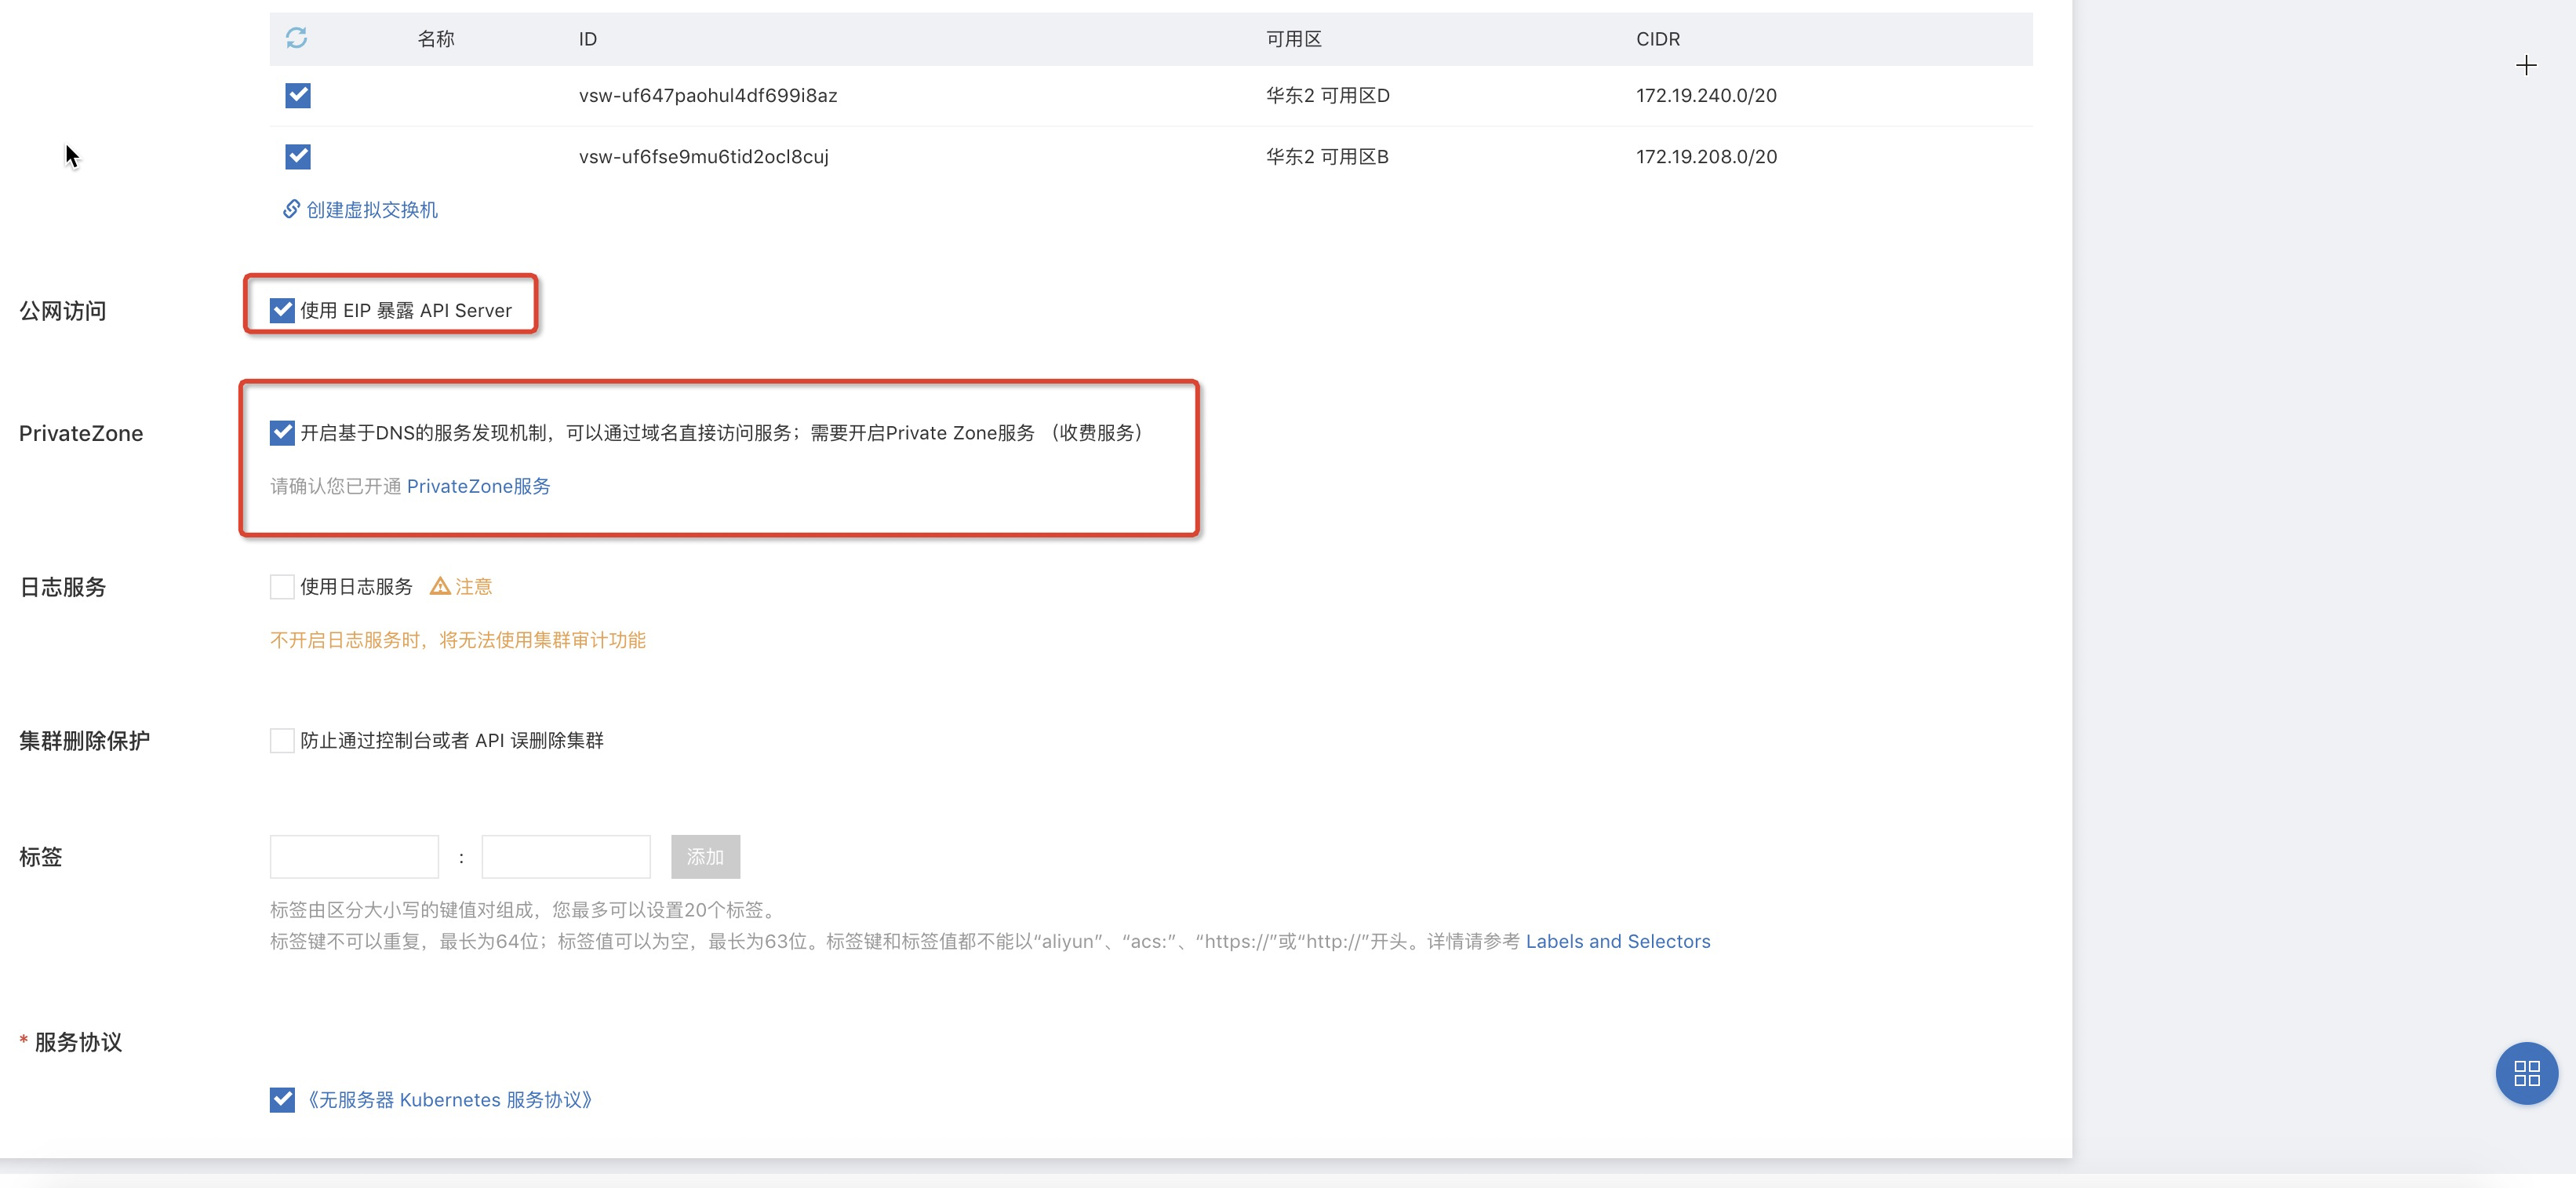The image size is (2576, 1188).
Task: Click the 注意 warning link
Action: pyautogui.click(x=474, y=586)
